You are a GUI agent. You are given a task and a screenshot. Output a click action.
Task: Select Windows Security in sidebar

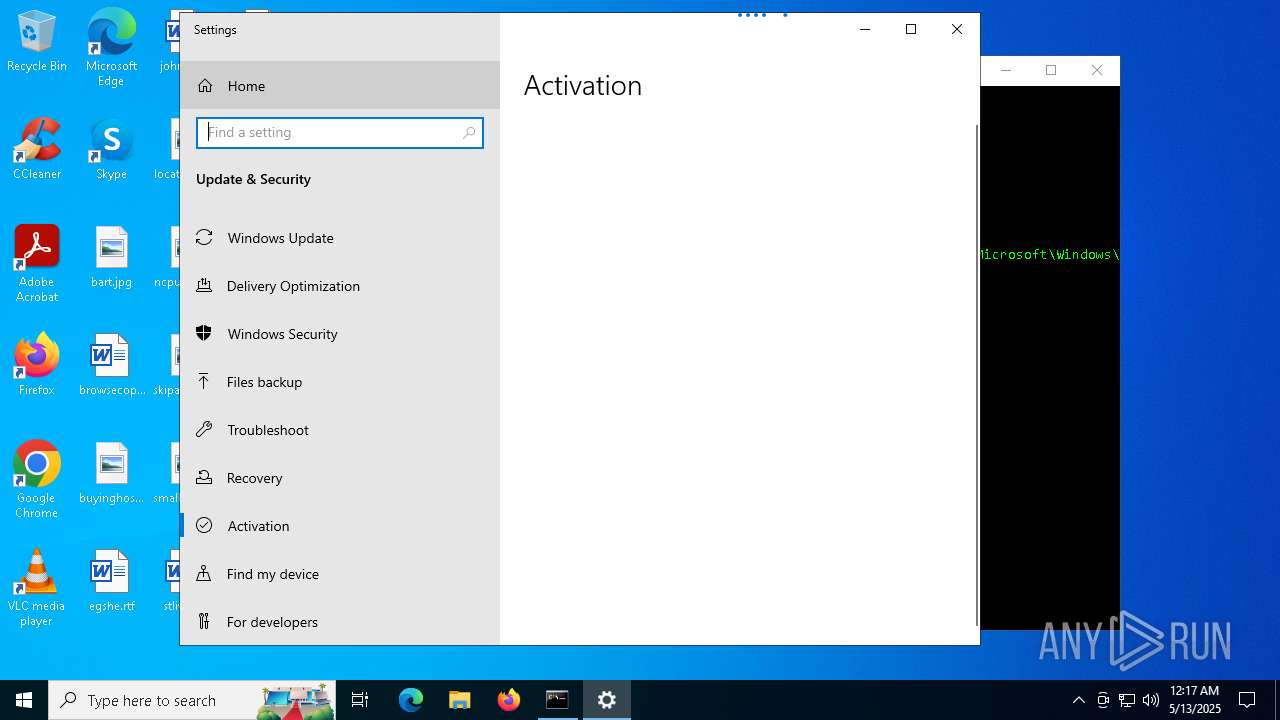340,334
